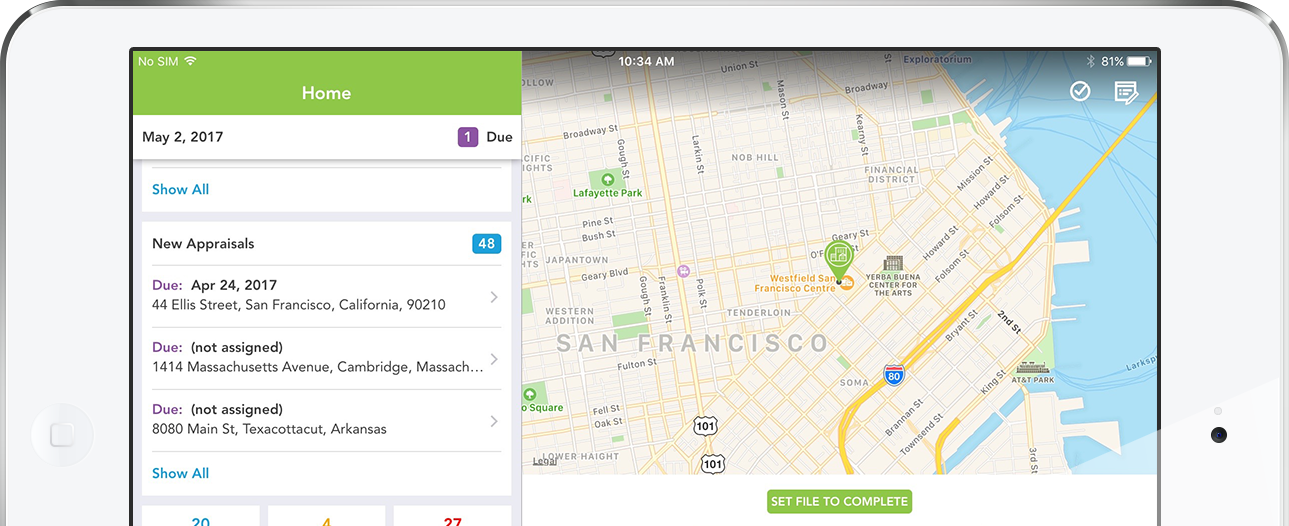This screenshot has width=1289, height=526.
Task: Click the Home title bar
Action: [x=326, y=93]
